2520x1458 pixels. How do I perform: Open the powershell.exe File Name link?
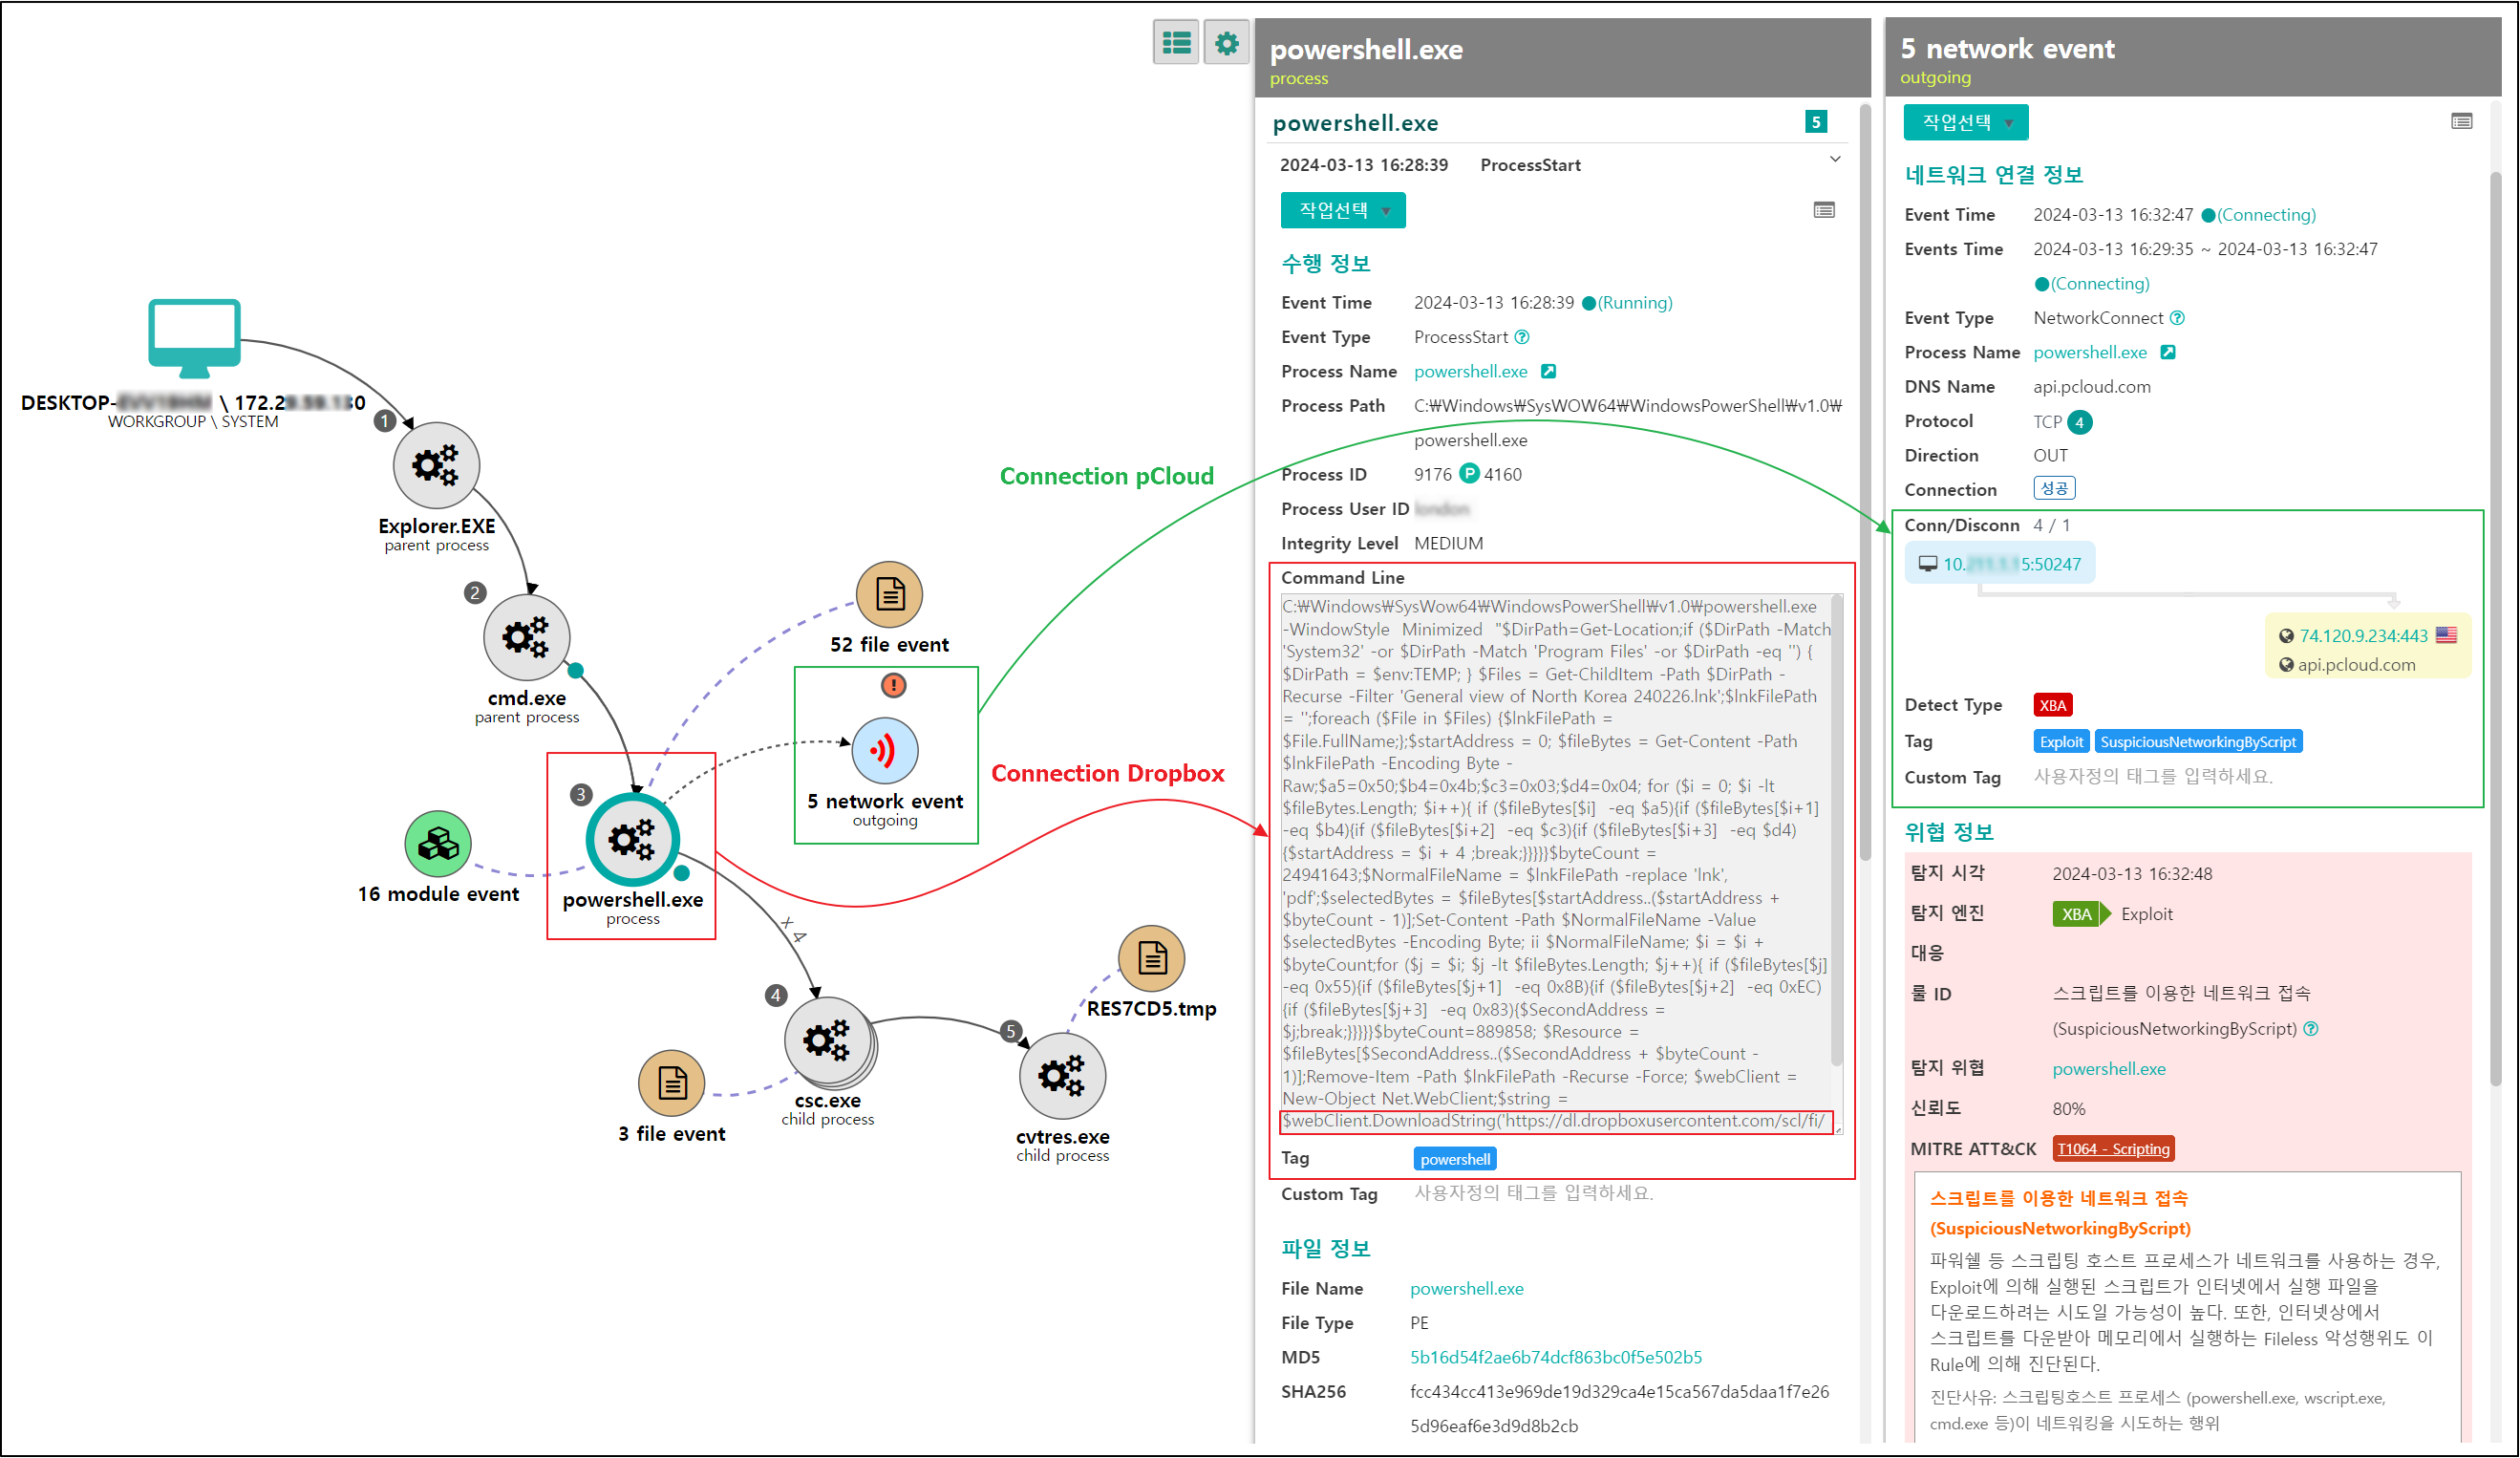coord(1467,1288)
